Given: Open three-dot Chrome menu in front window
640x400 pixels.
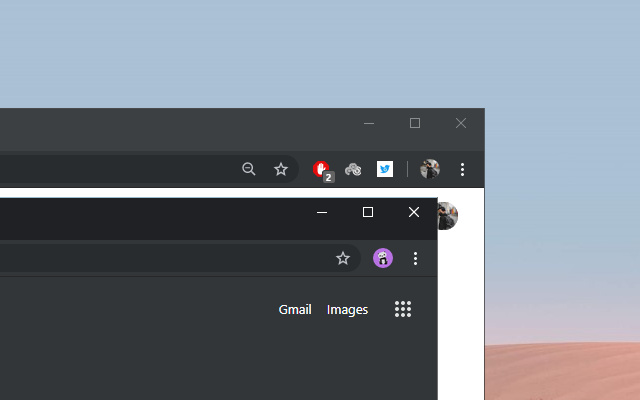Looking at the screenshot, I should click(416, 258).
